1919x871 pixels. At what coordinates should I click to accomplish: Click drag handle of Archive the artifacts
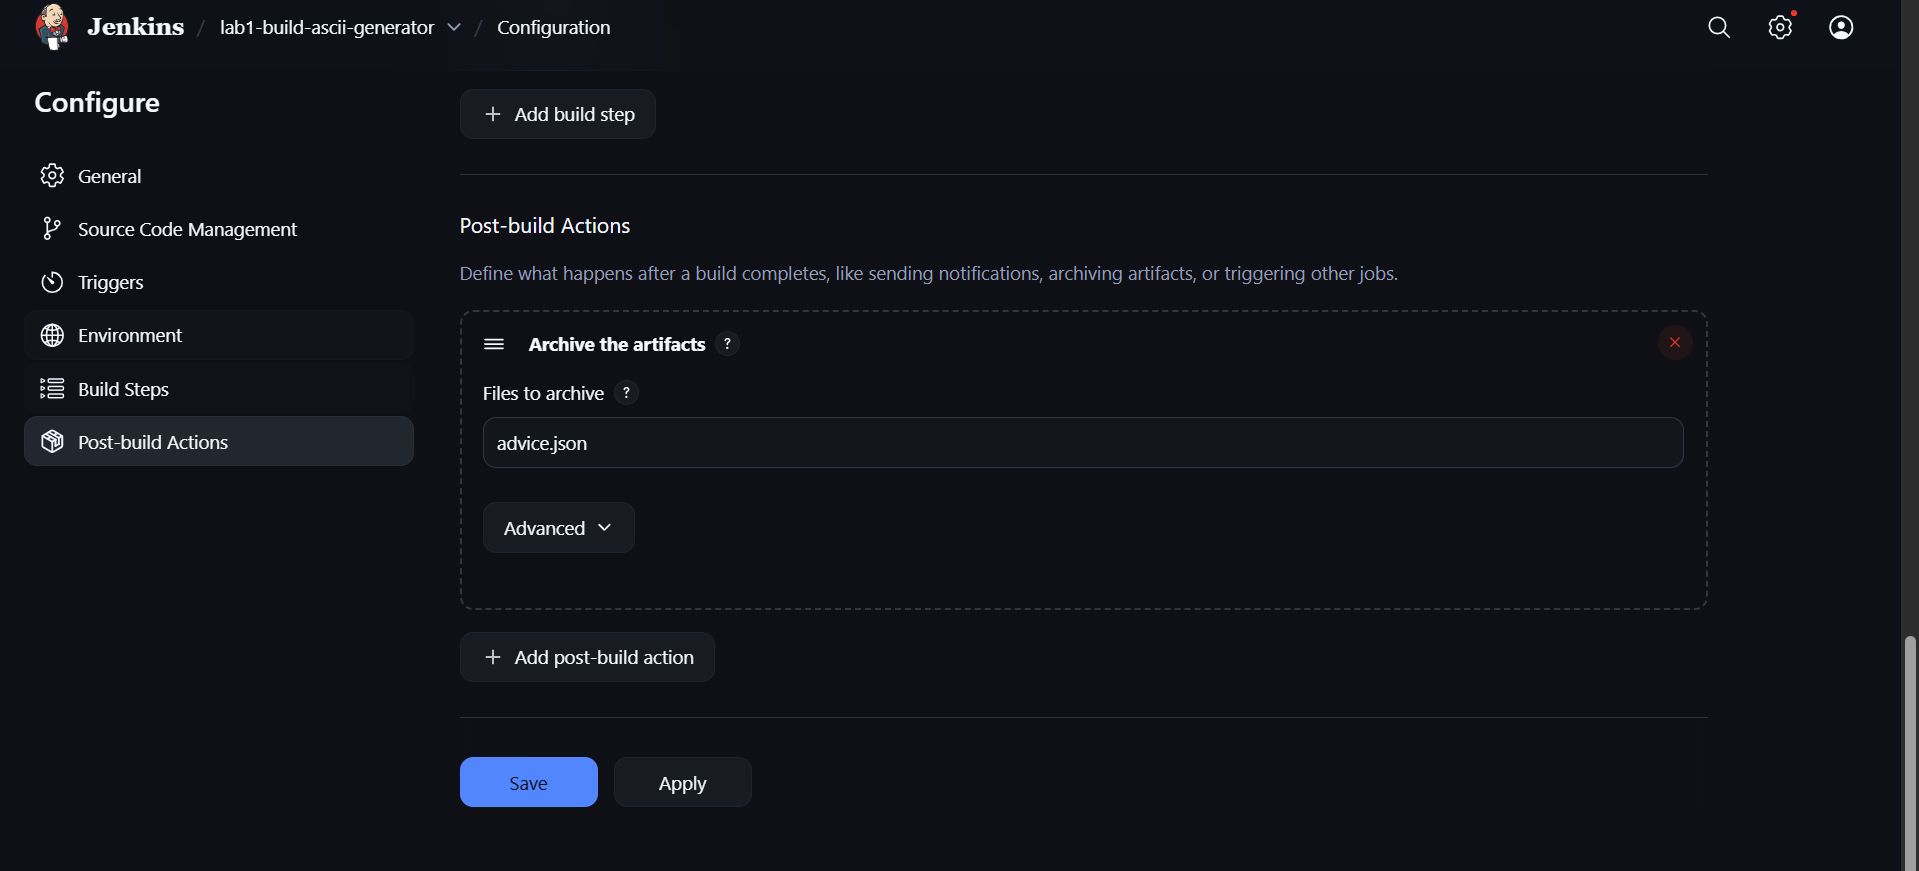tap(494, 344)
